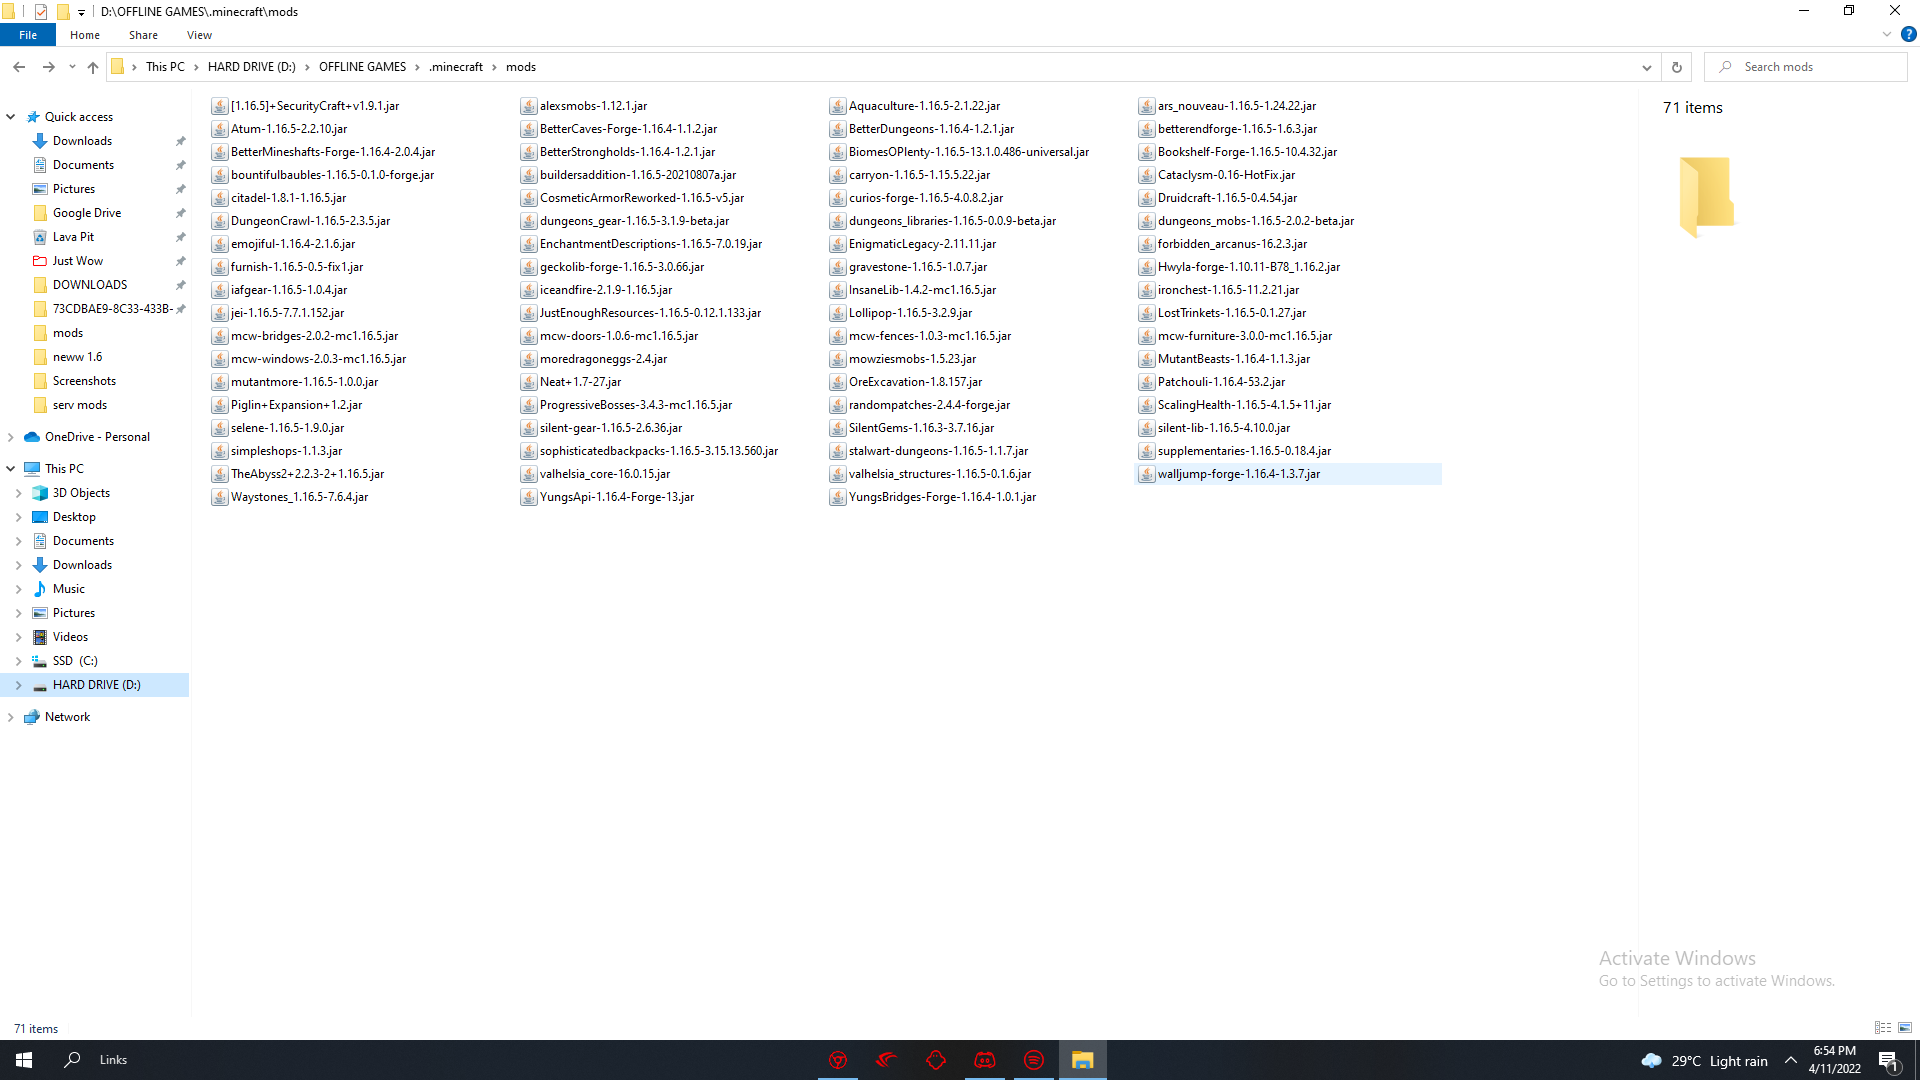The width and height of the screenshot is (1920, 1080).
Task: Open the Windows Start menu
Action: click(24, 1060)
